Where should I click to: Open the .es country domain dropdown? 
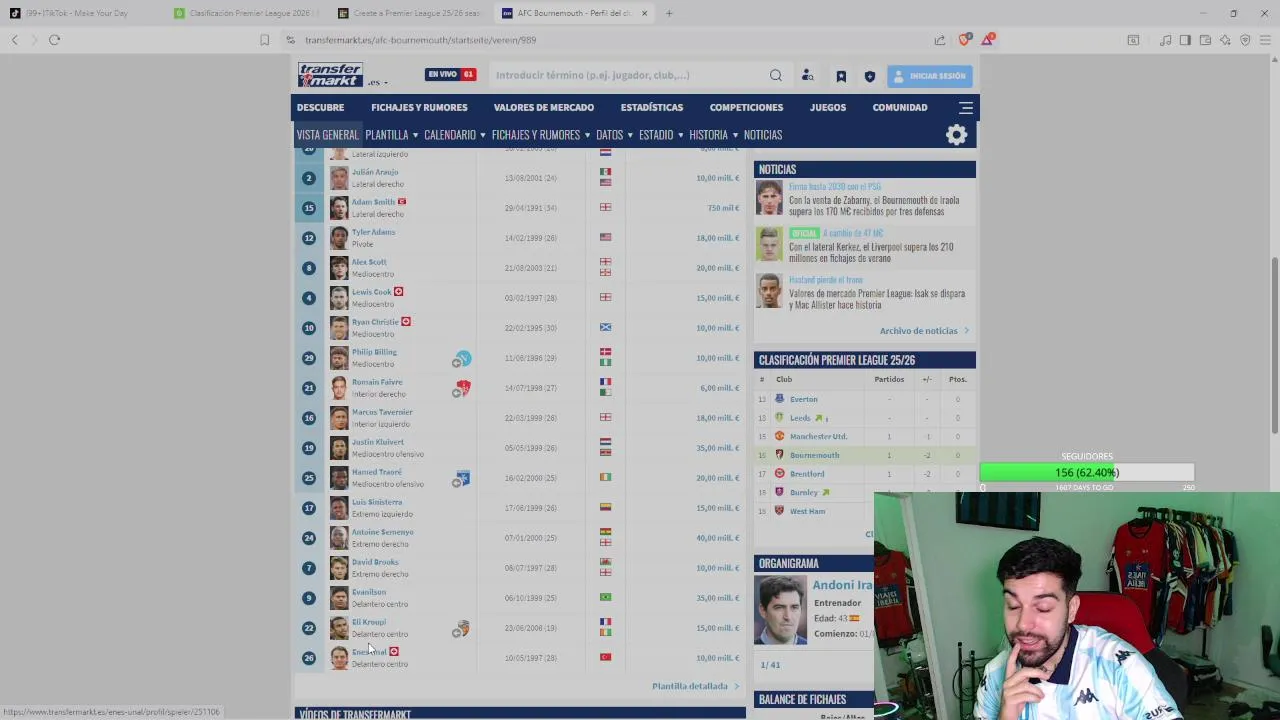pyautogui.click(x=377, y=82)
